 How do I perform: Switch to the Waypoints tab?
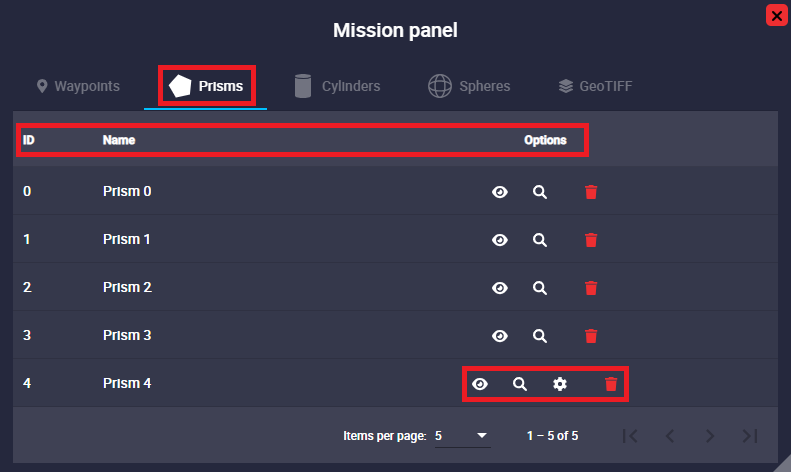tap(78, 86)
